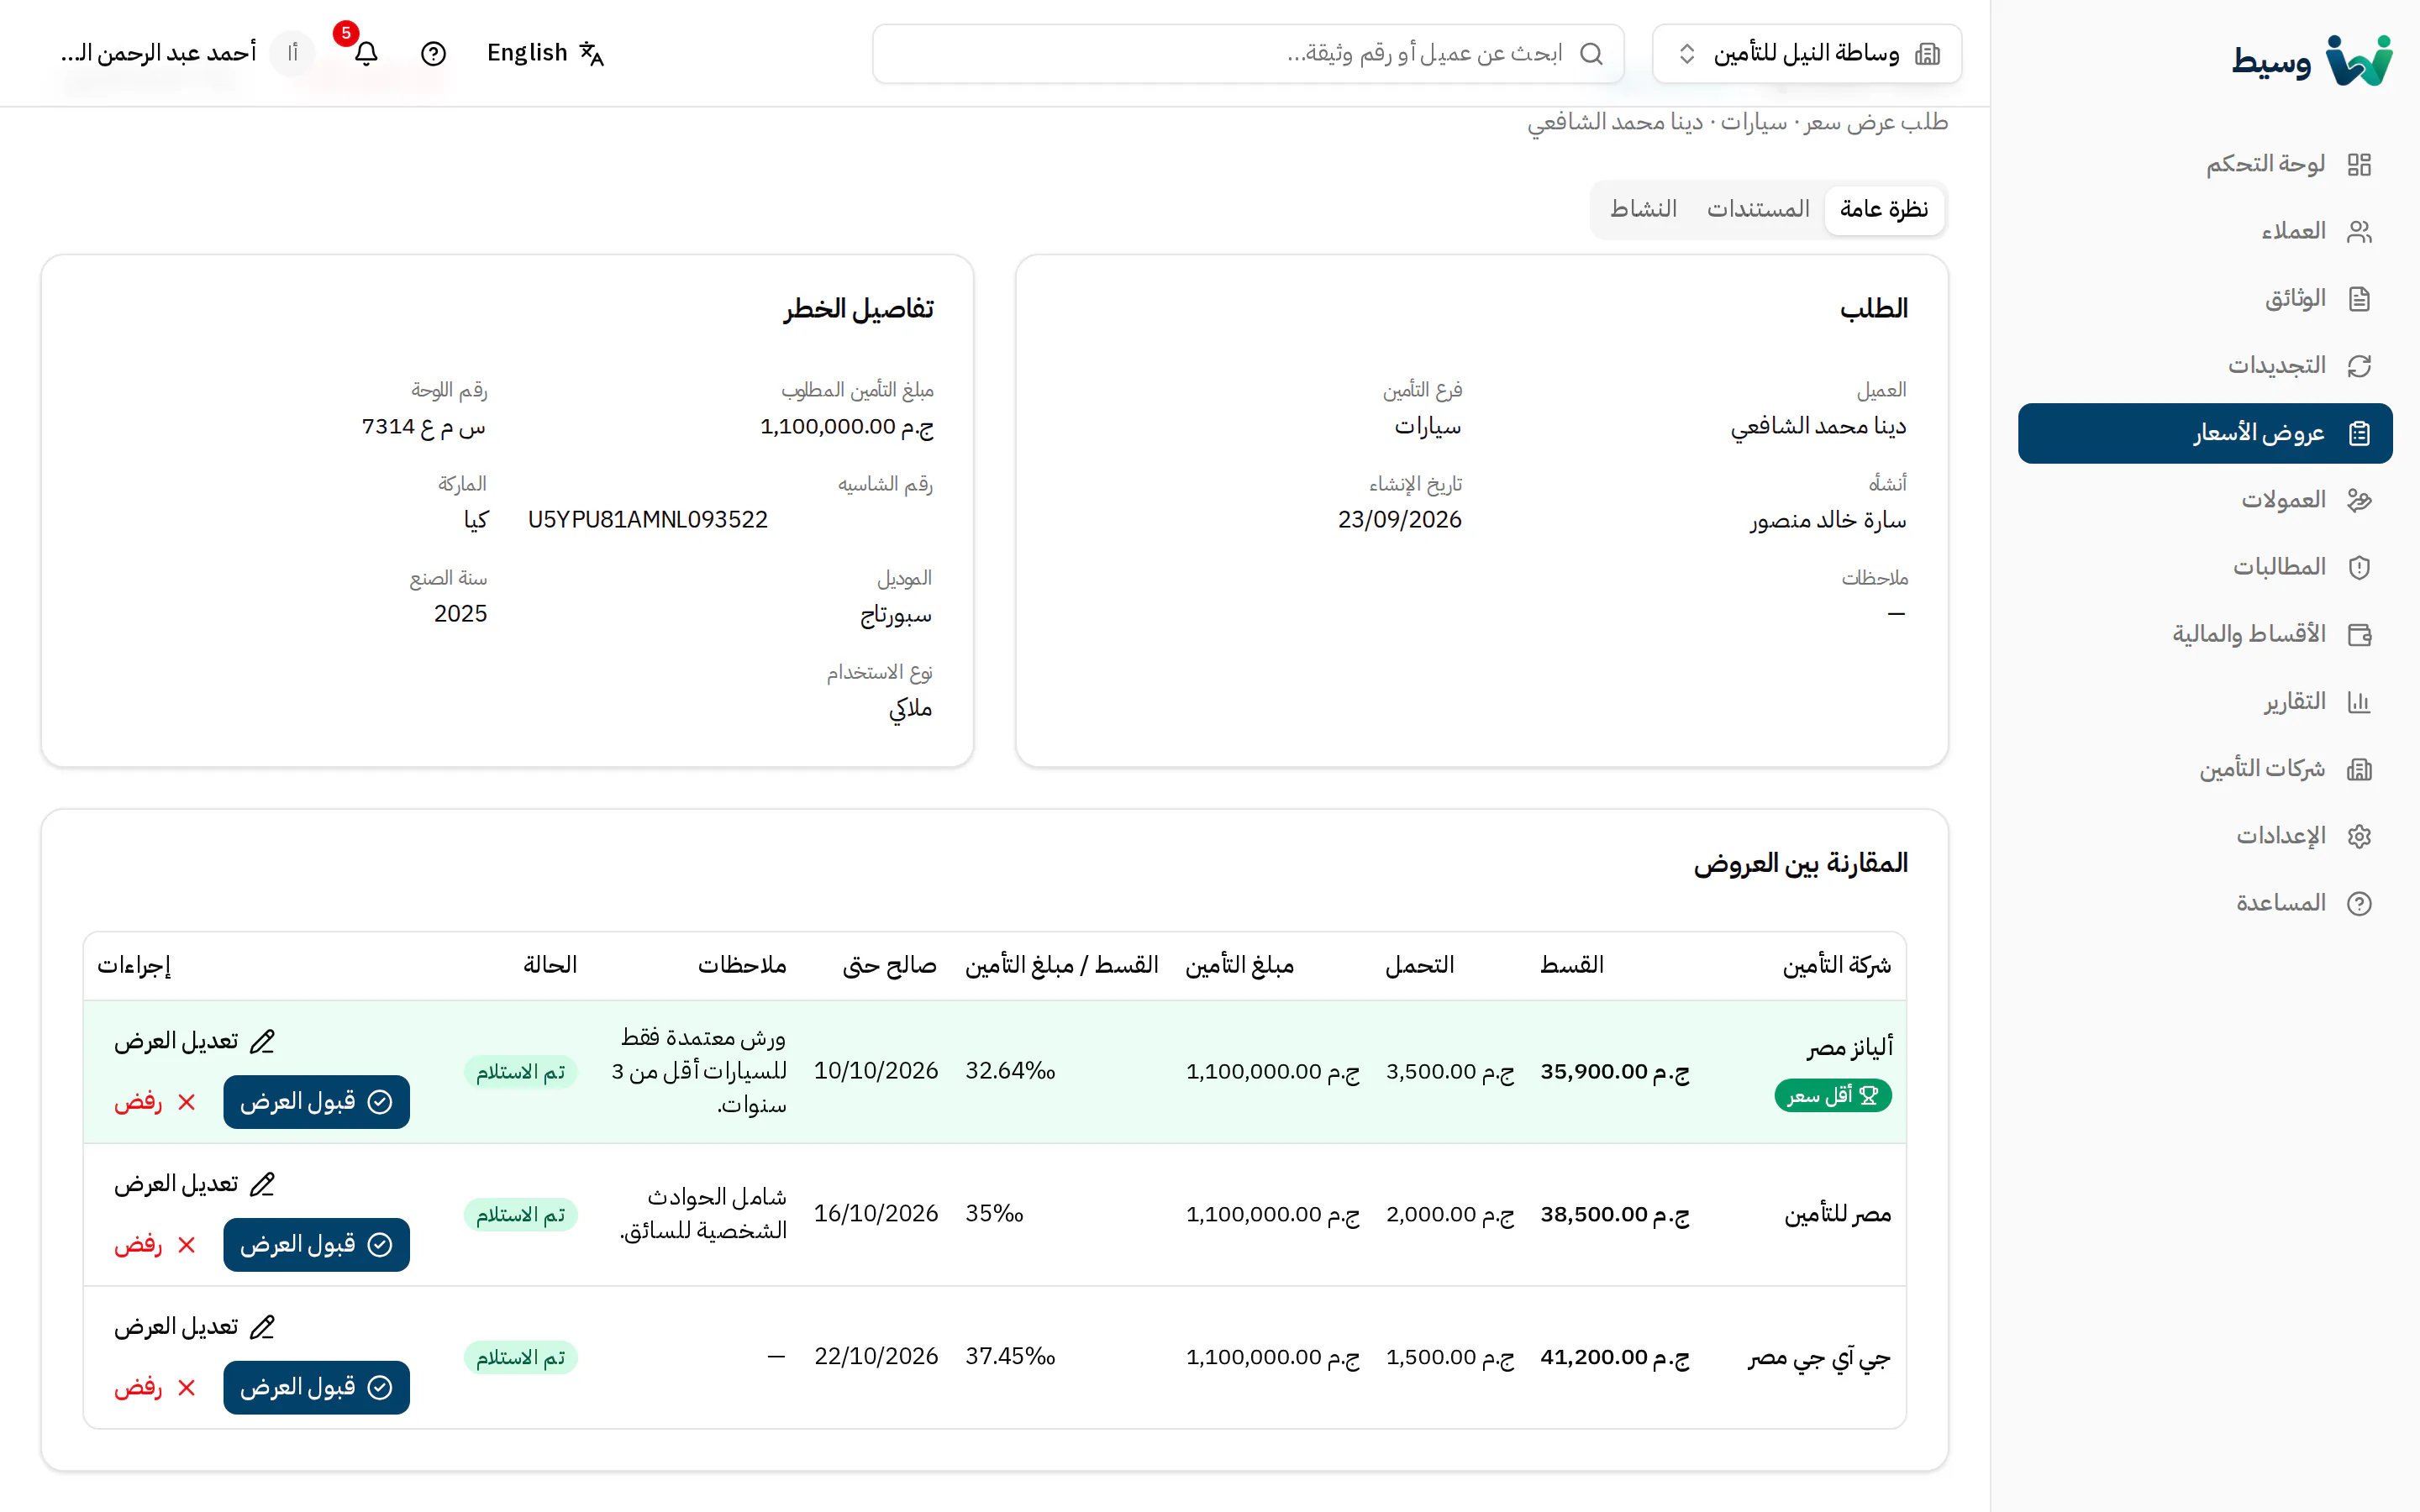Edit the جي آي جي مصر offer

tap(194, 1328)
